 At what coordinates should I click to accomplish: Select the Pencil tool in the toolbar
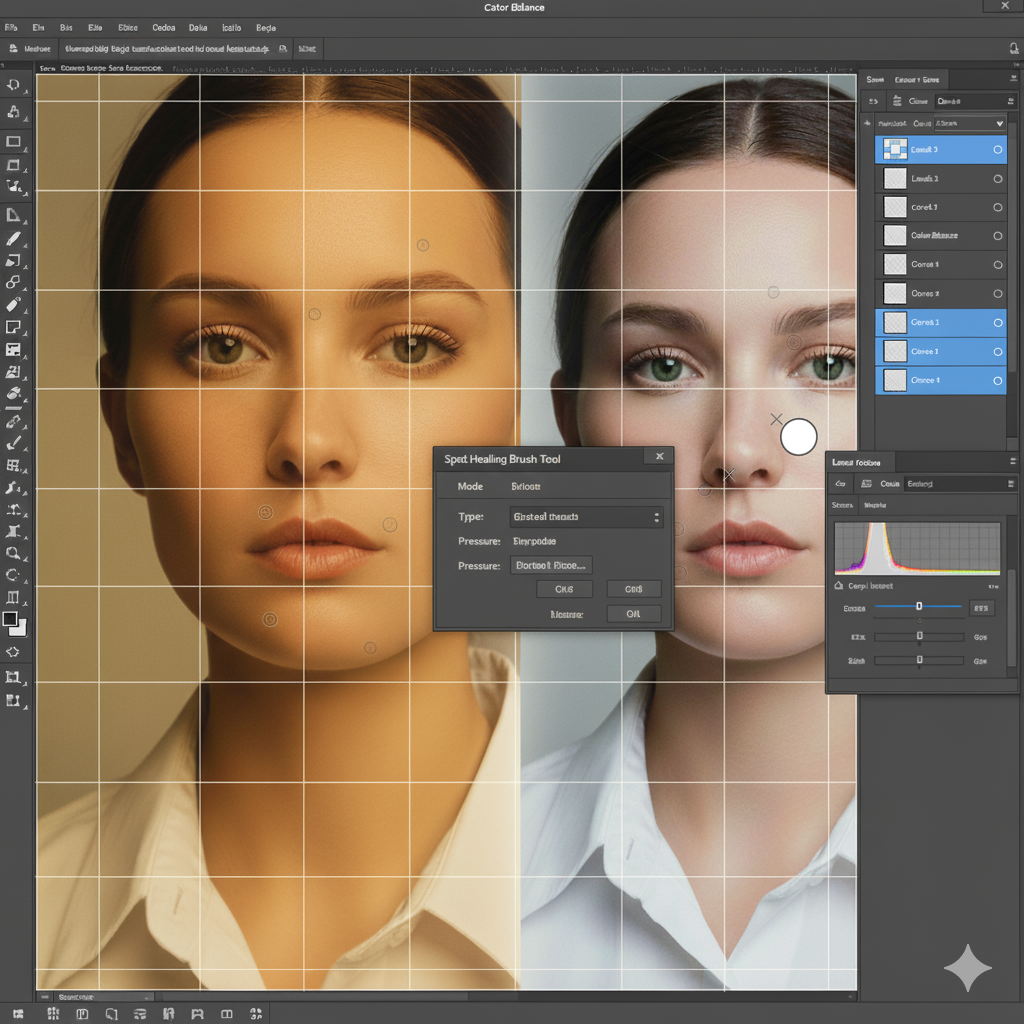coord(13,239)
